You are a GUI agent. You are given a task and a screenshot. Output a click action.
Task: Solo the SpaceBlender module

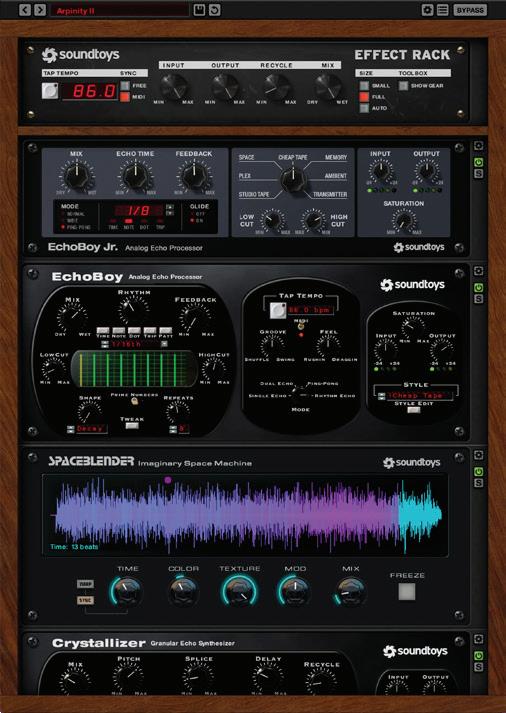478,483
